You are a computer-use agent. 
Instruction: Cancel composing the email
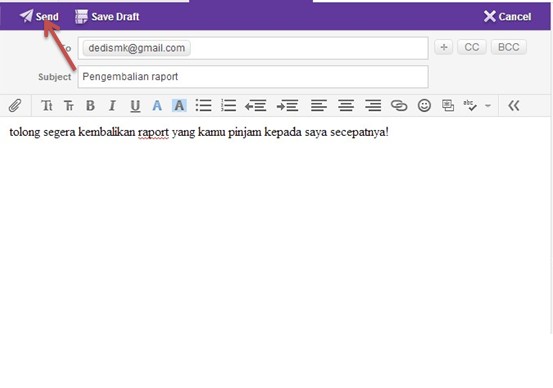click(507, 16)
